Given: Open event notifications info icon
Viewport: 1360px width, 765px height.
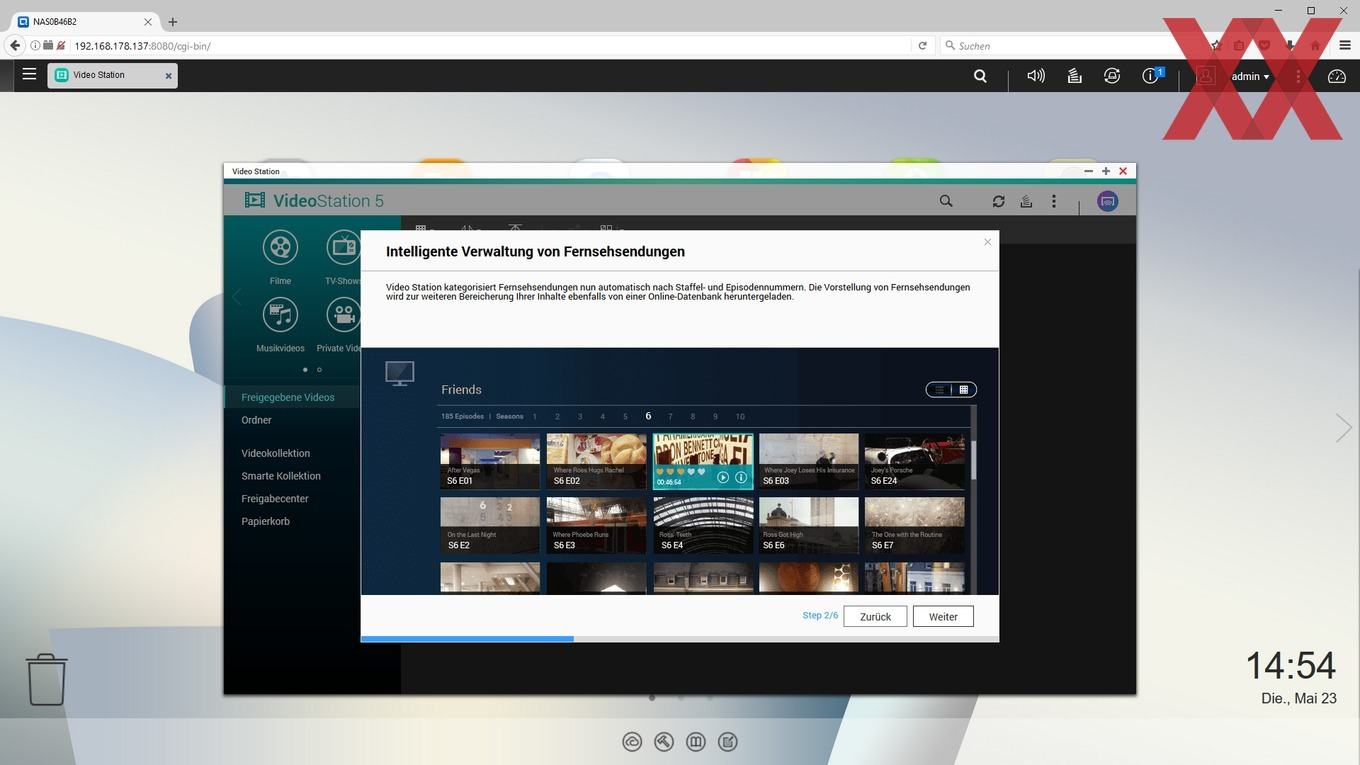Looking at the screenshot, I should tap(1151, 76).
